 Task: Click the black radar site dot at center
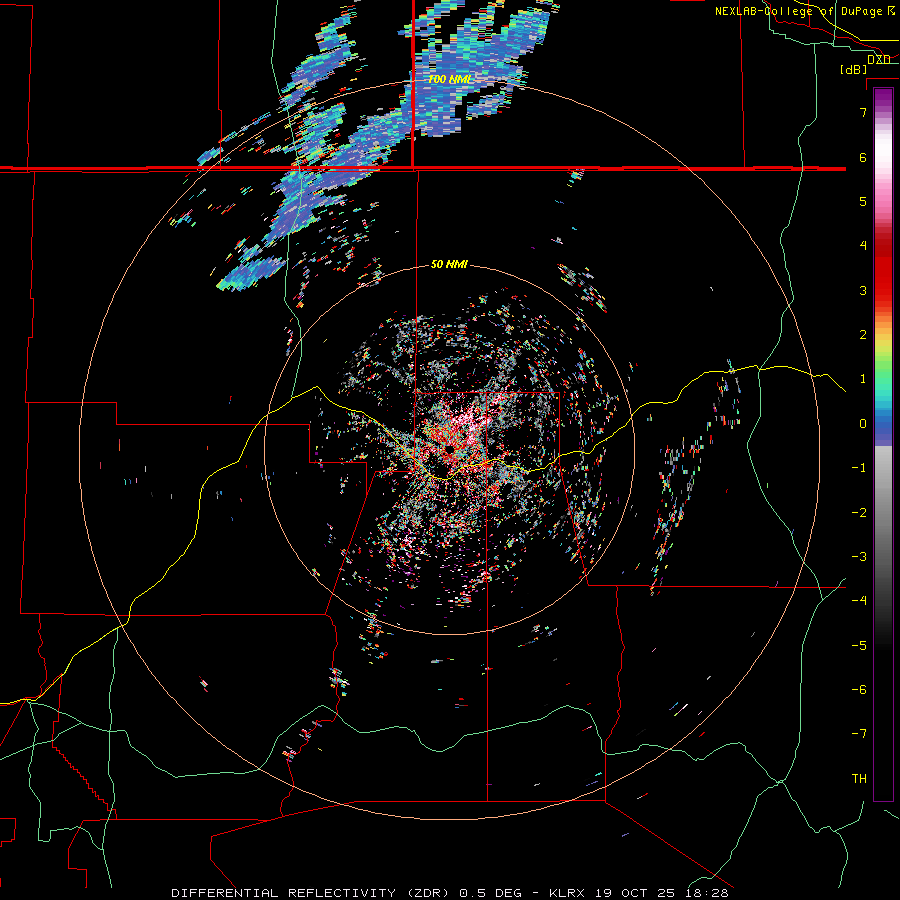click(x=449, y=449)
